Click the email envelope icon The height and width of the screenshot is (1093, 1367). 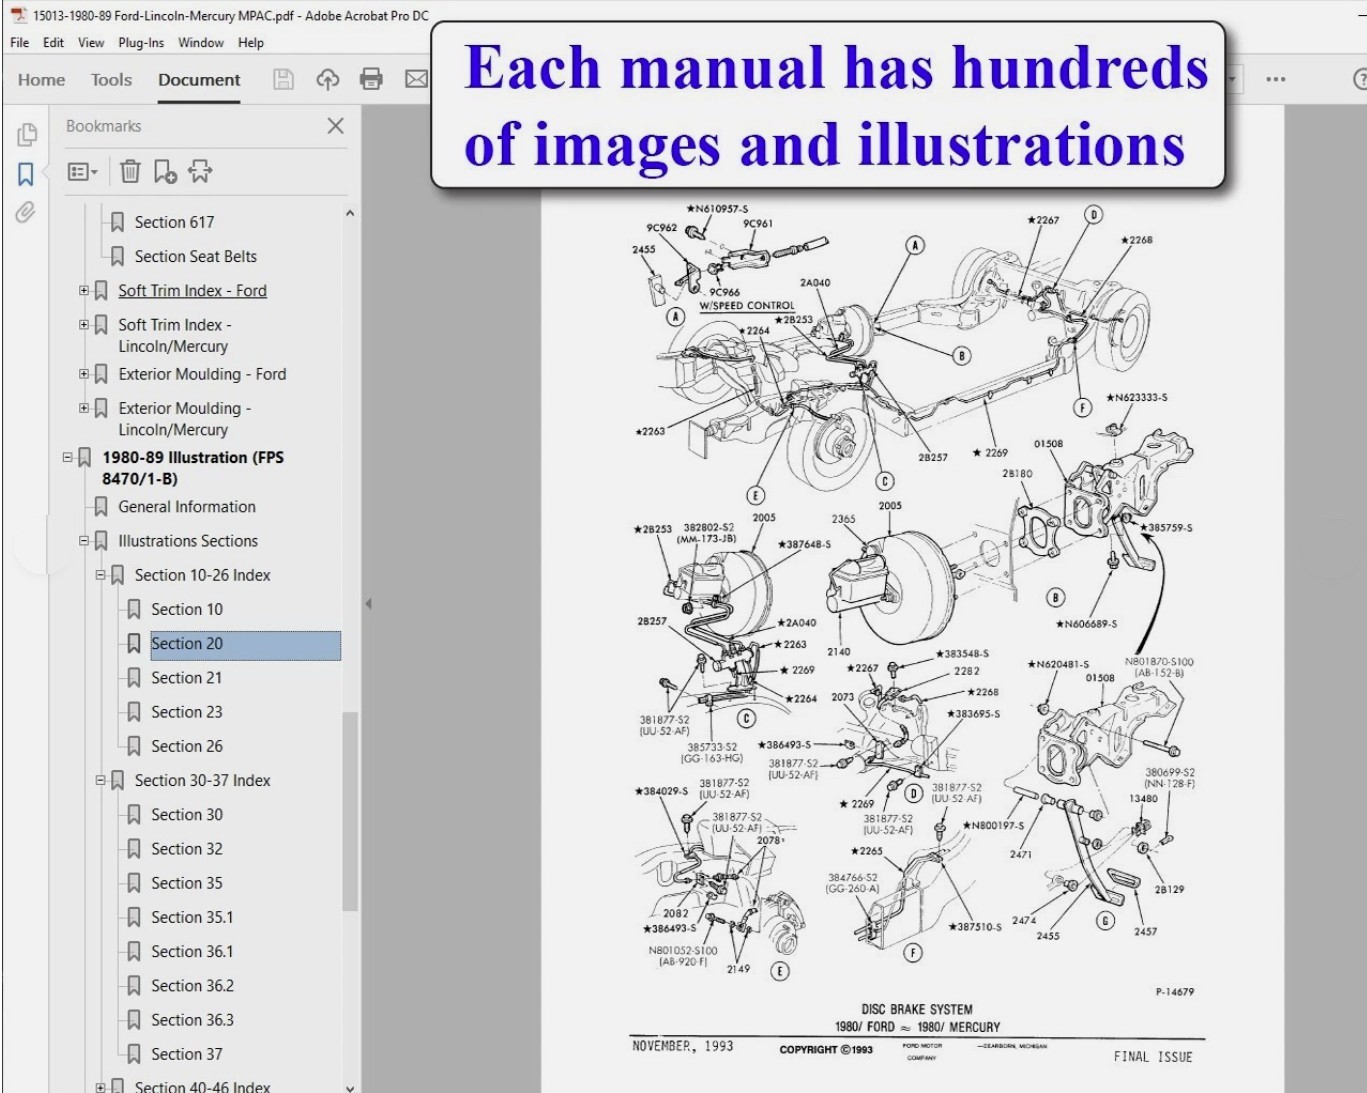(416, 80)
